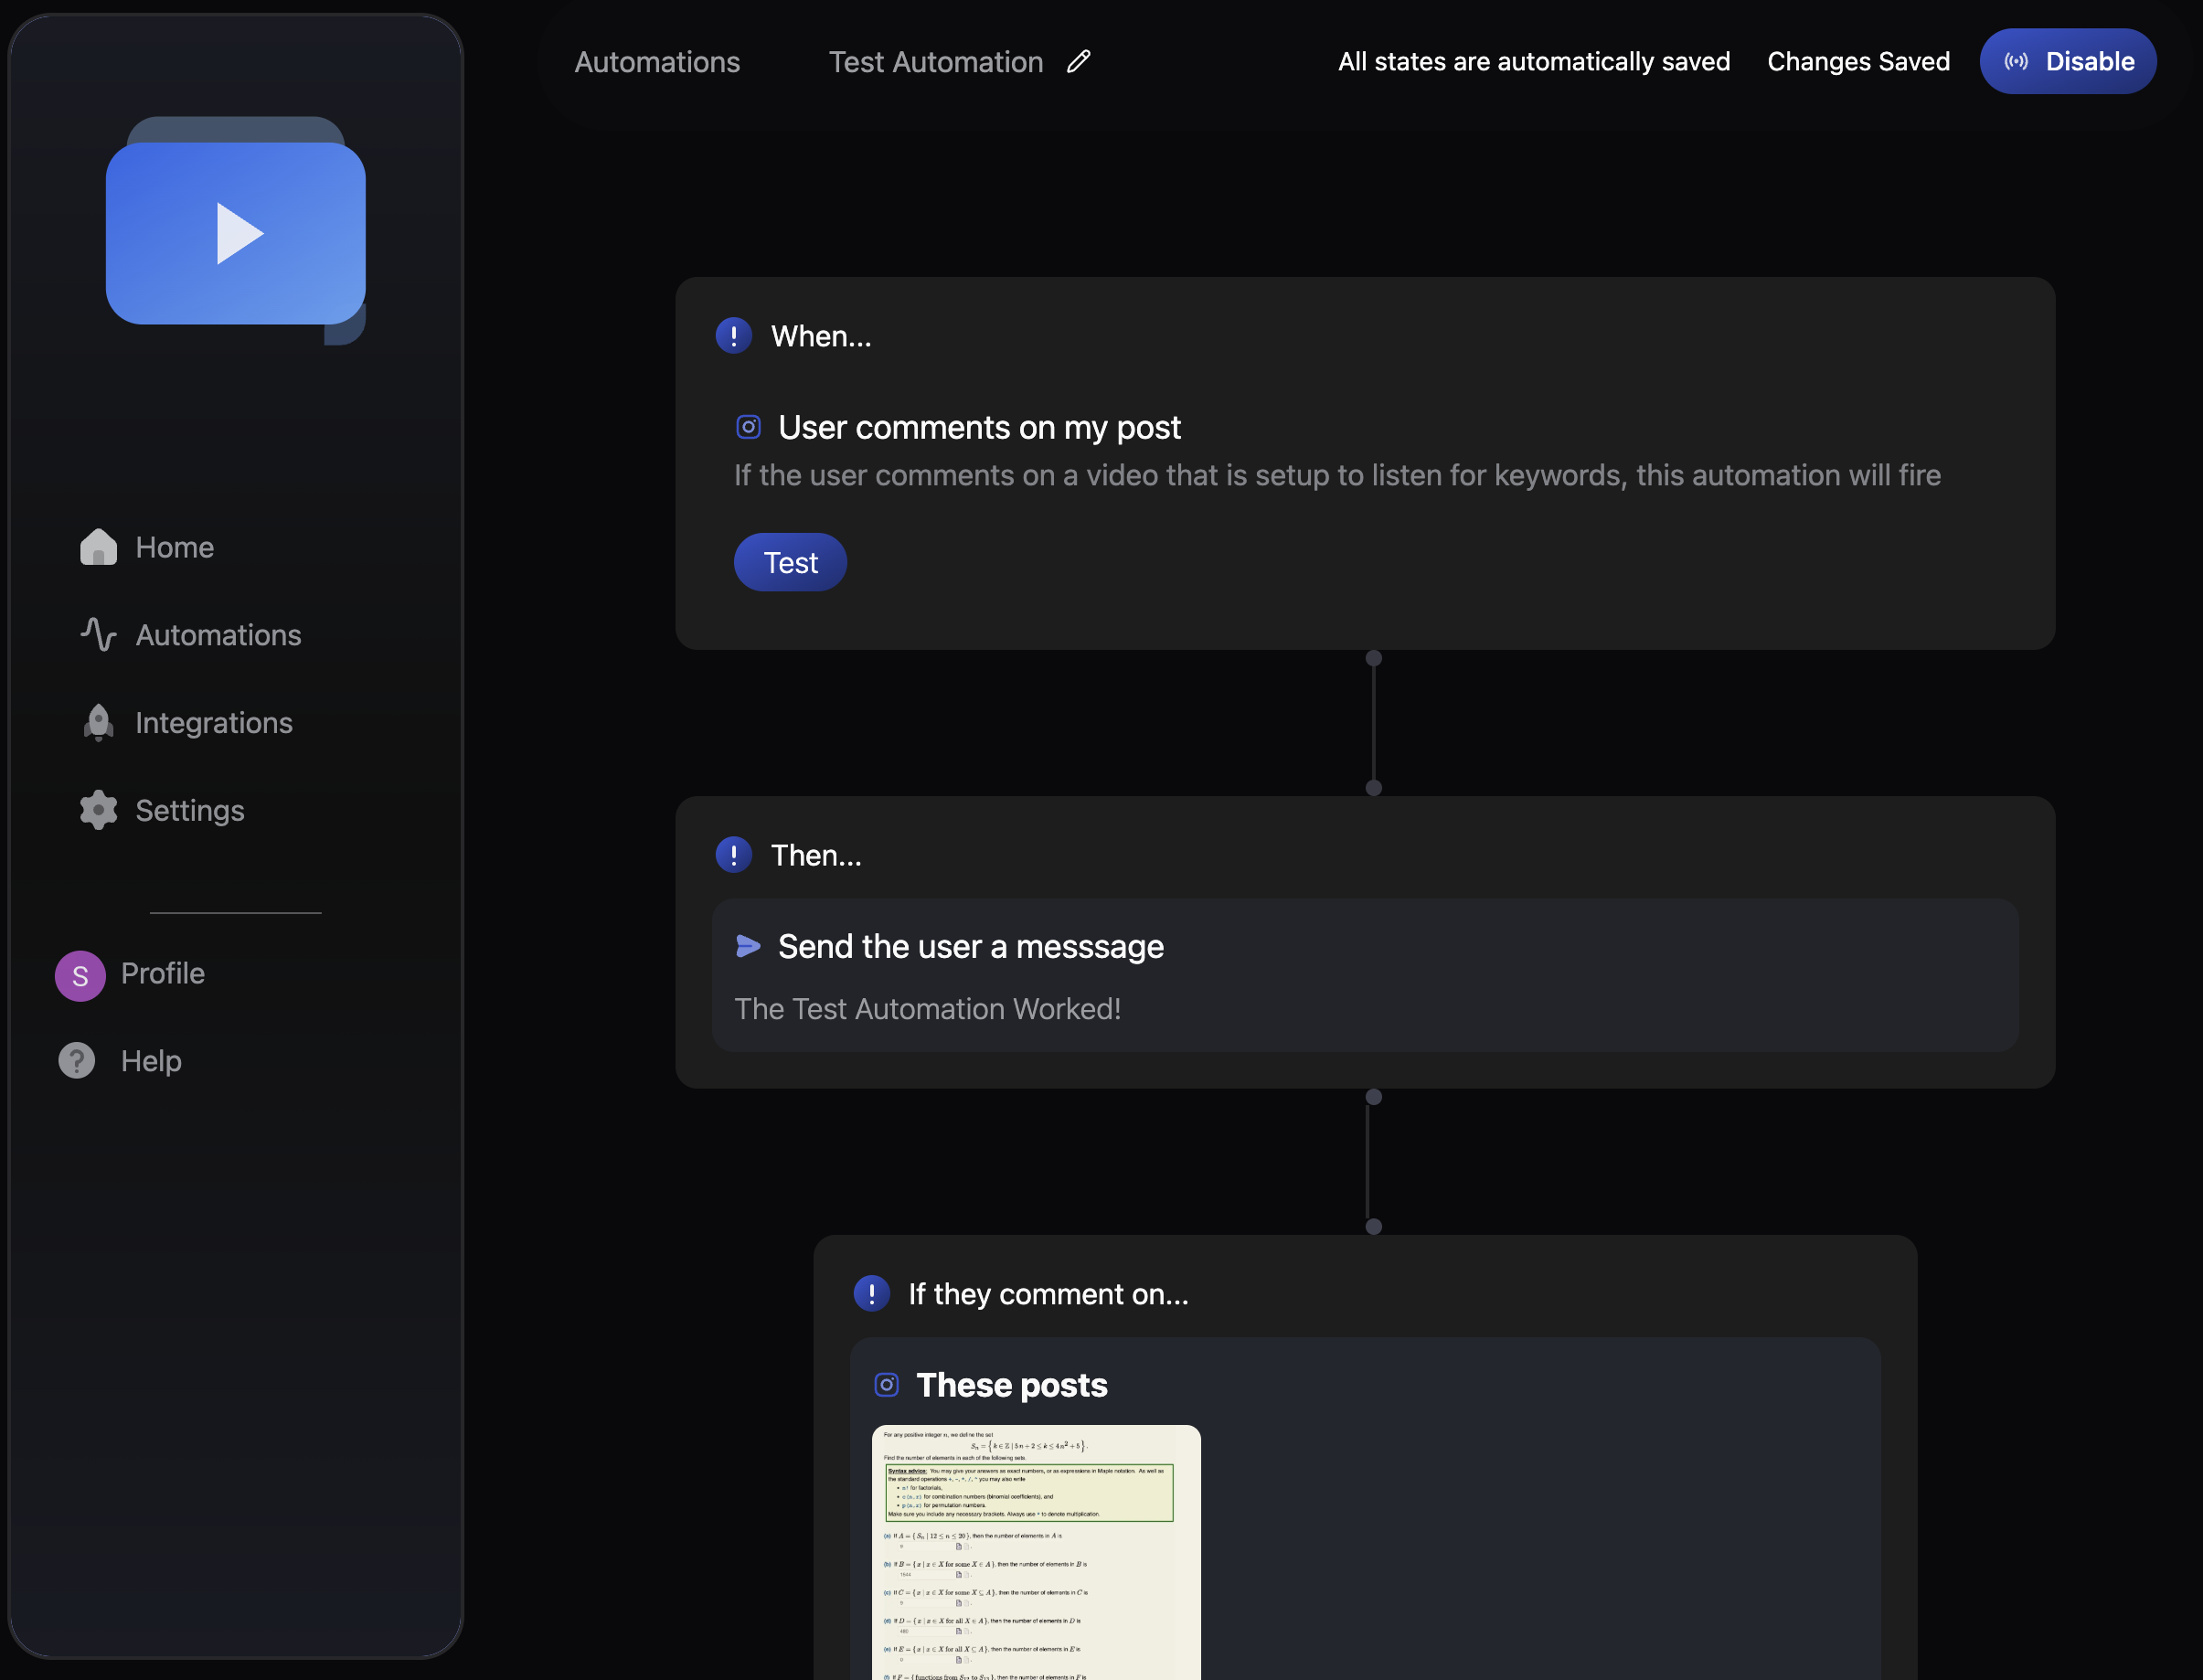Viewport: 2203px width, 1680px height.
Task: Select the Test Automation title
Action: 935,62
